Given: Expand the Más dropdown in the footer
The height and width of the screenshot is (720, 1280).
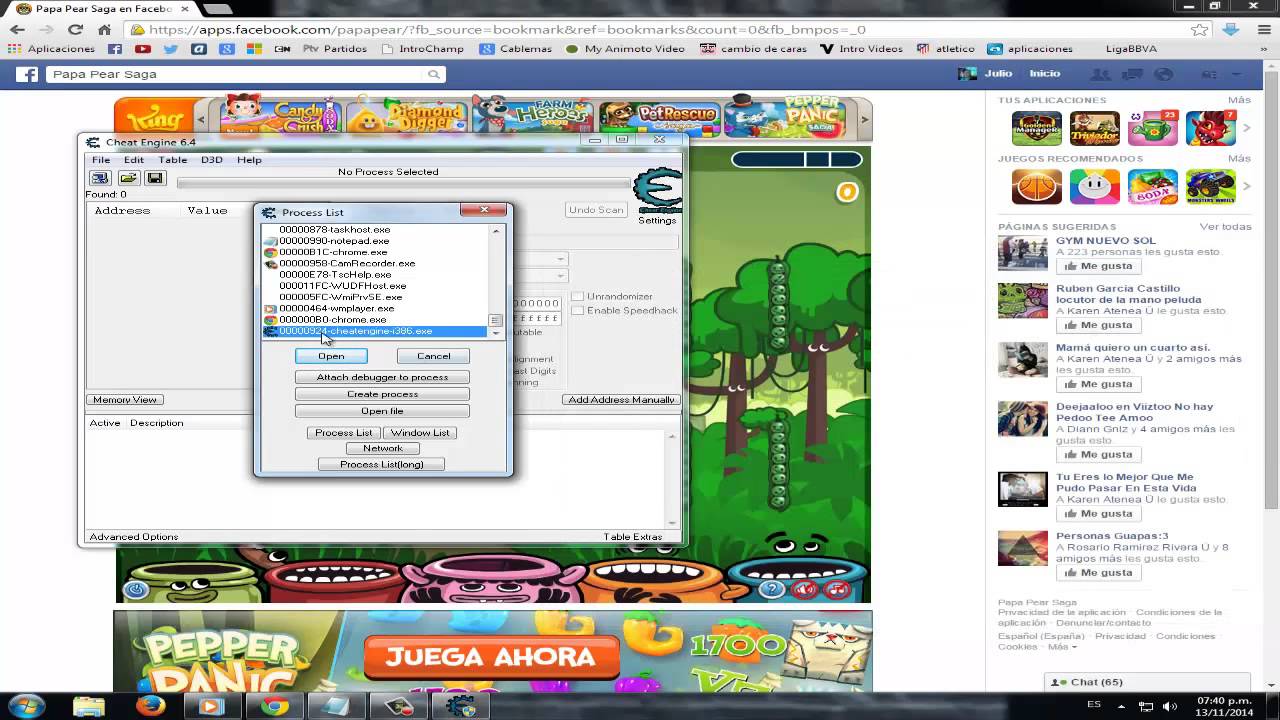Looking at the screenshot, I should click(1063, 647).
